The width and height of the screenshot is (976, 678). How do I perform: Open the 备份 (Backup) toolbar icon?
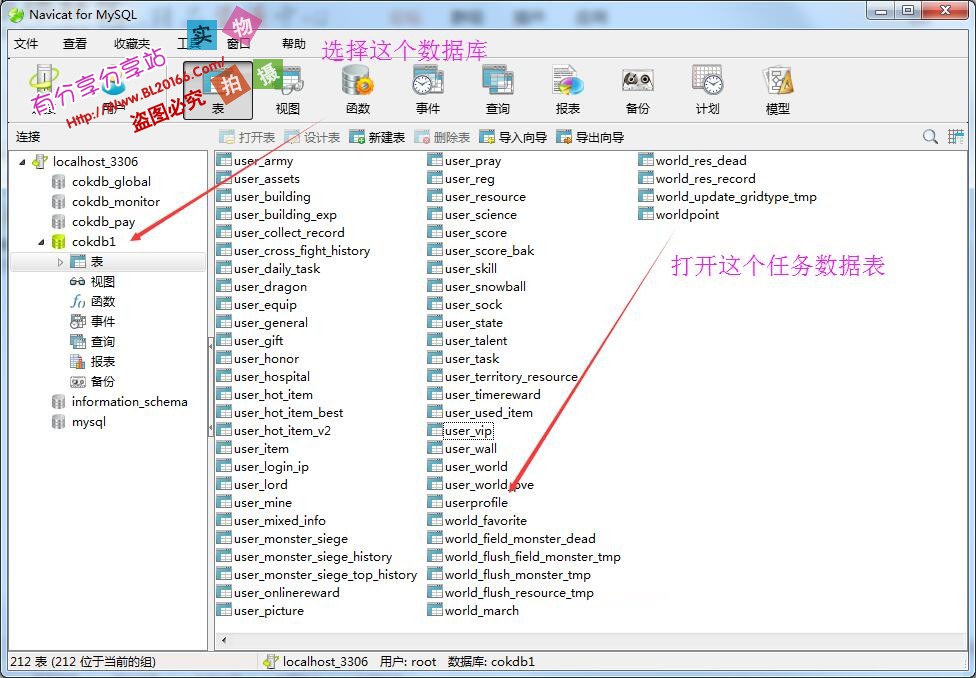(637, 90)
